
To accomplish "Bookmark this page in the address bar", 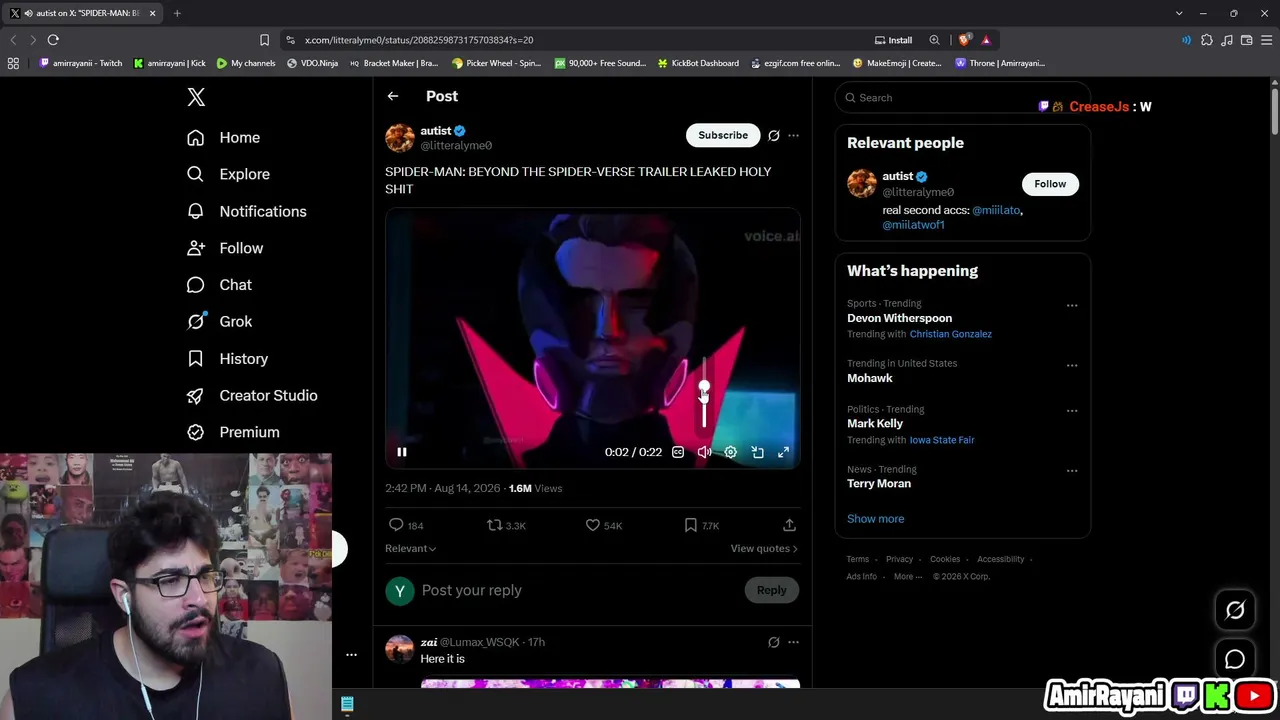I will pyautogui.click(x=264, y=40).
